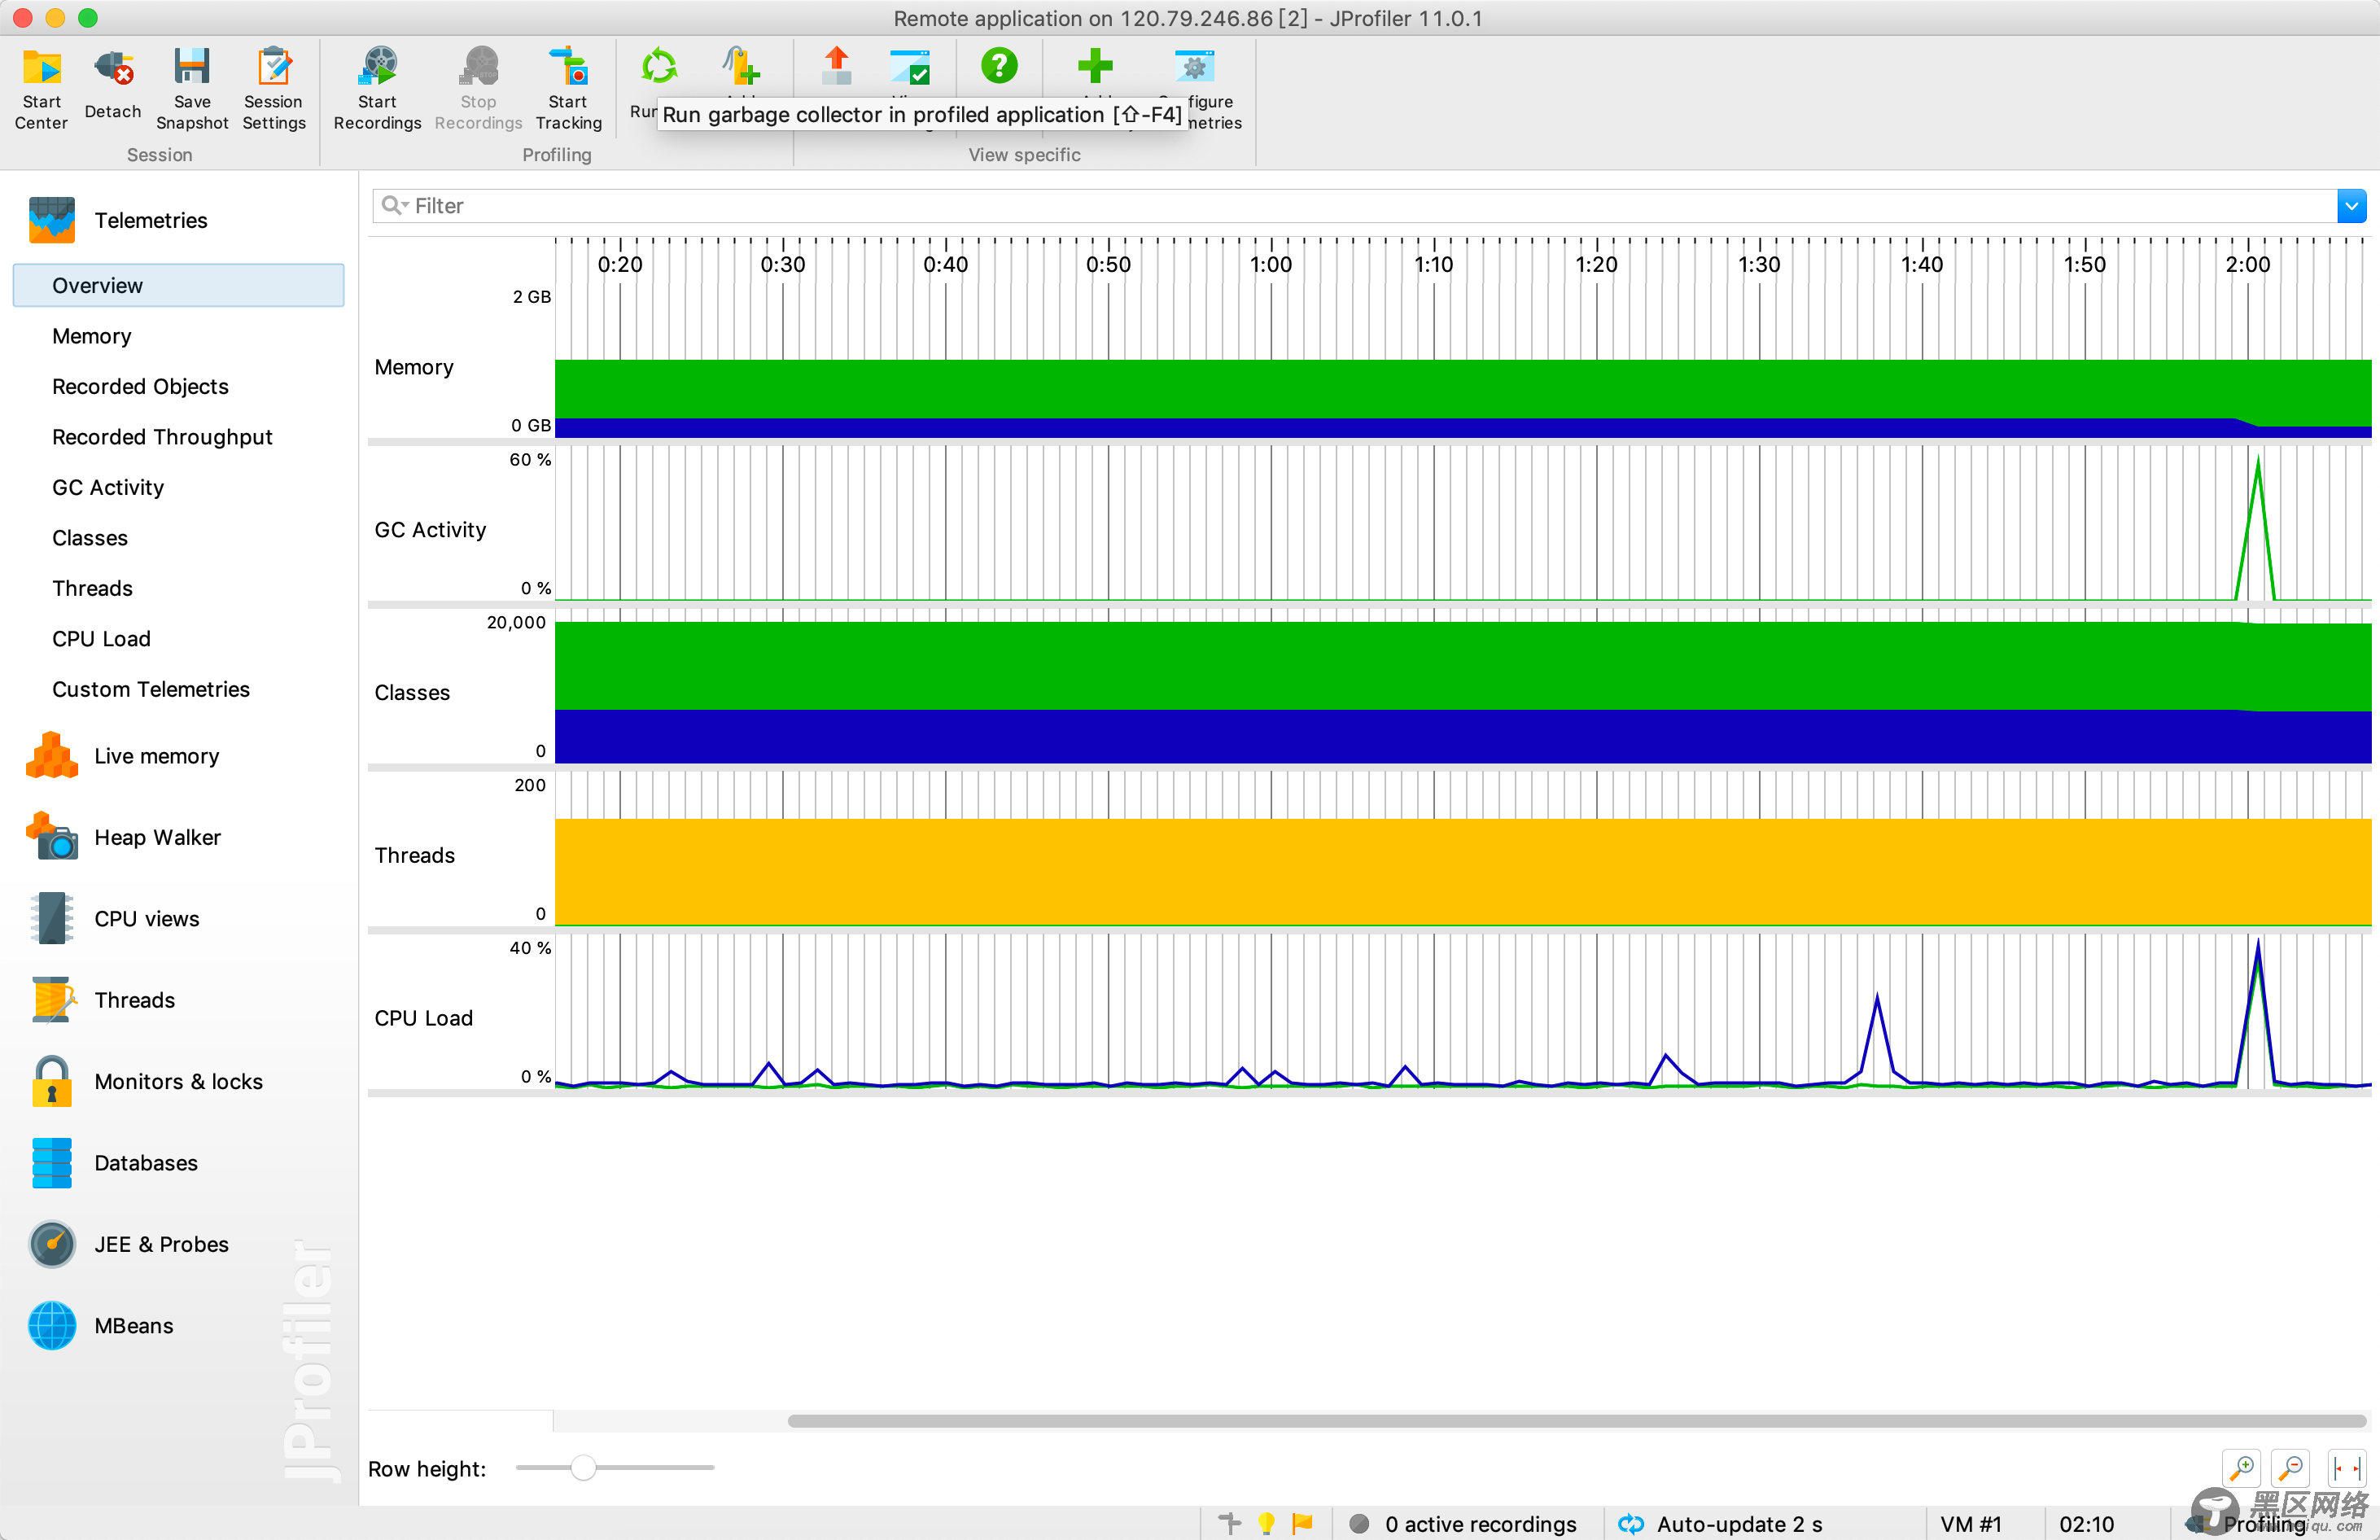Open the MBeans section
This screenshot has height=1540, width=2380.
[102, 1326]
